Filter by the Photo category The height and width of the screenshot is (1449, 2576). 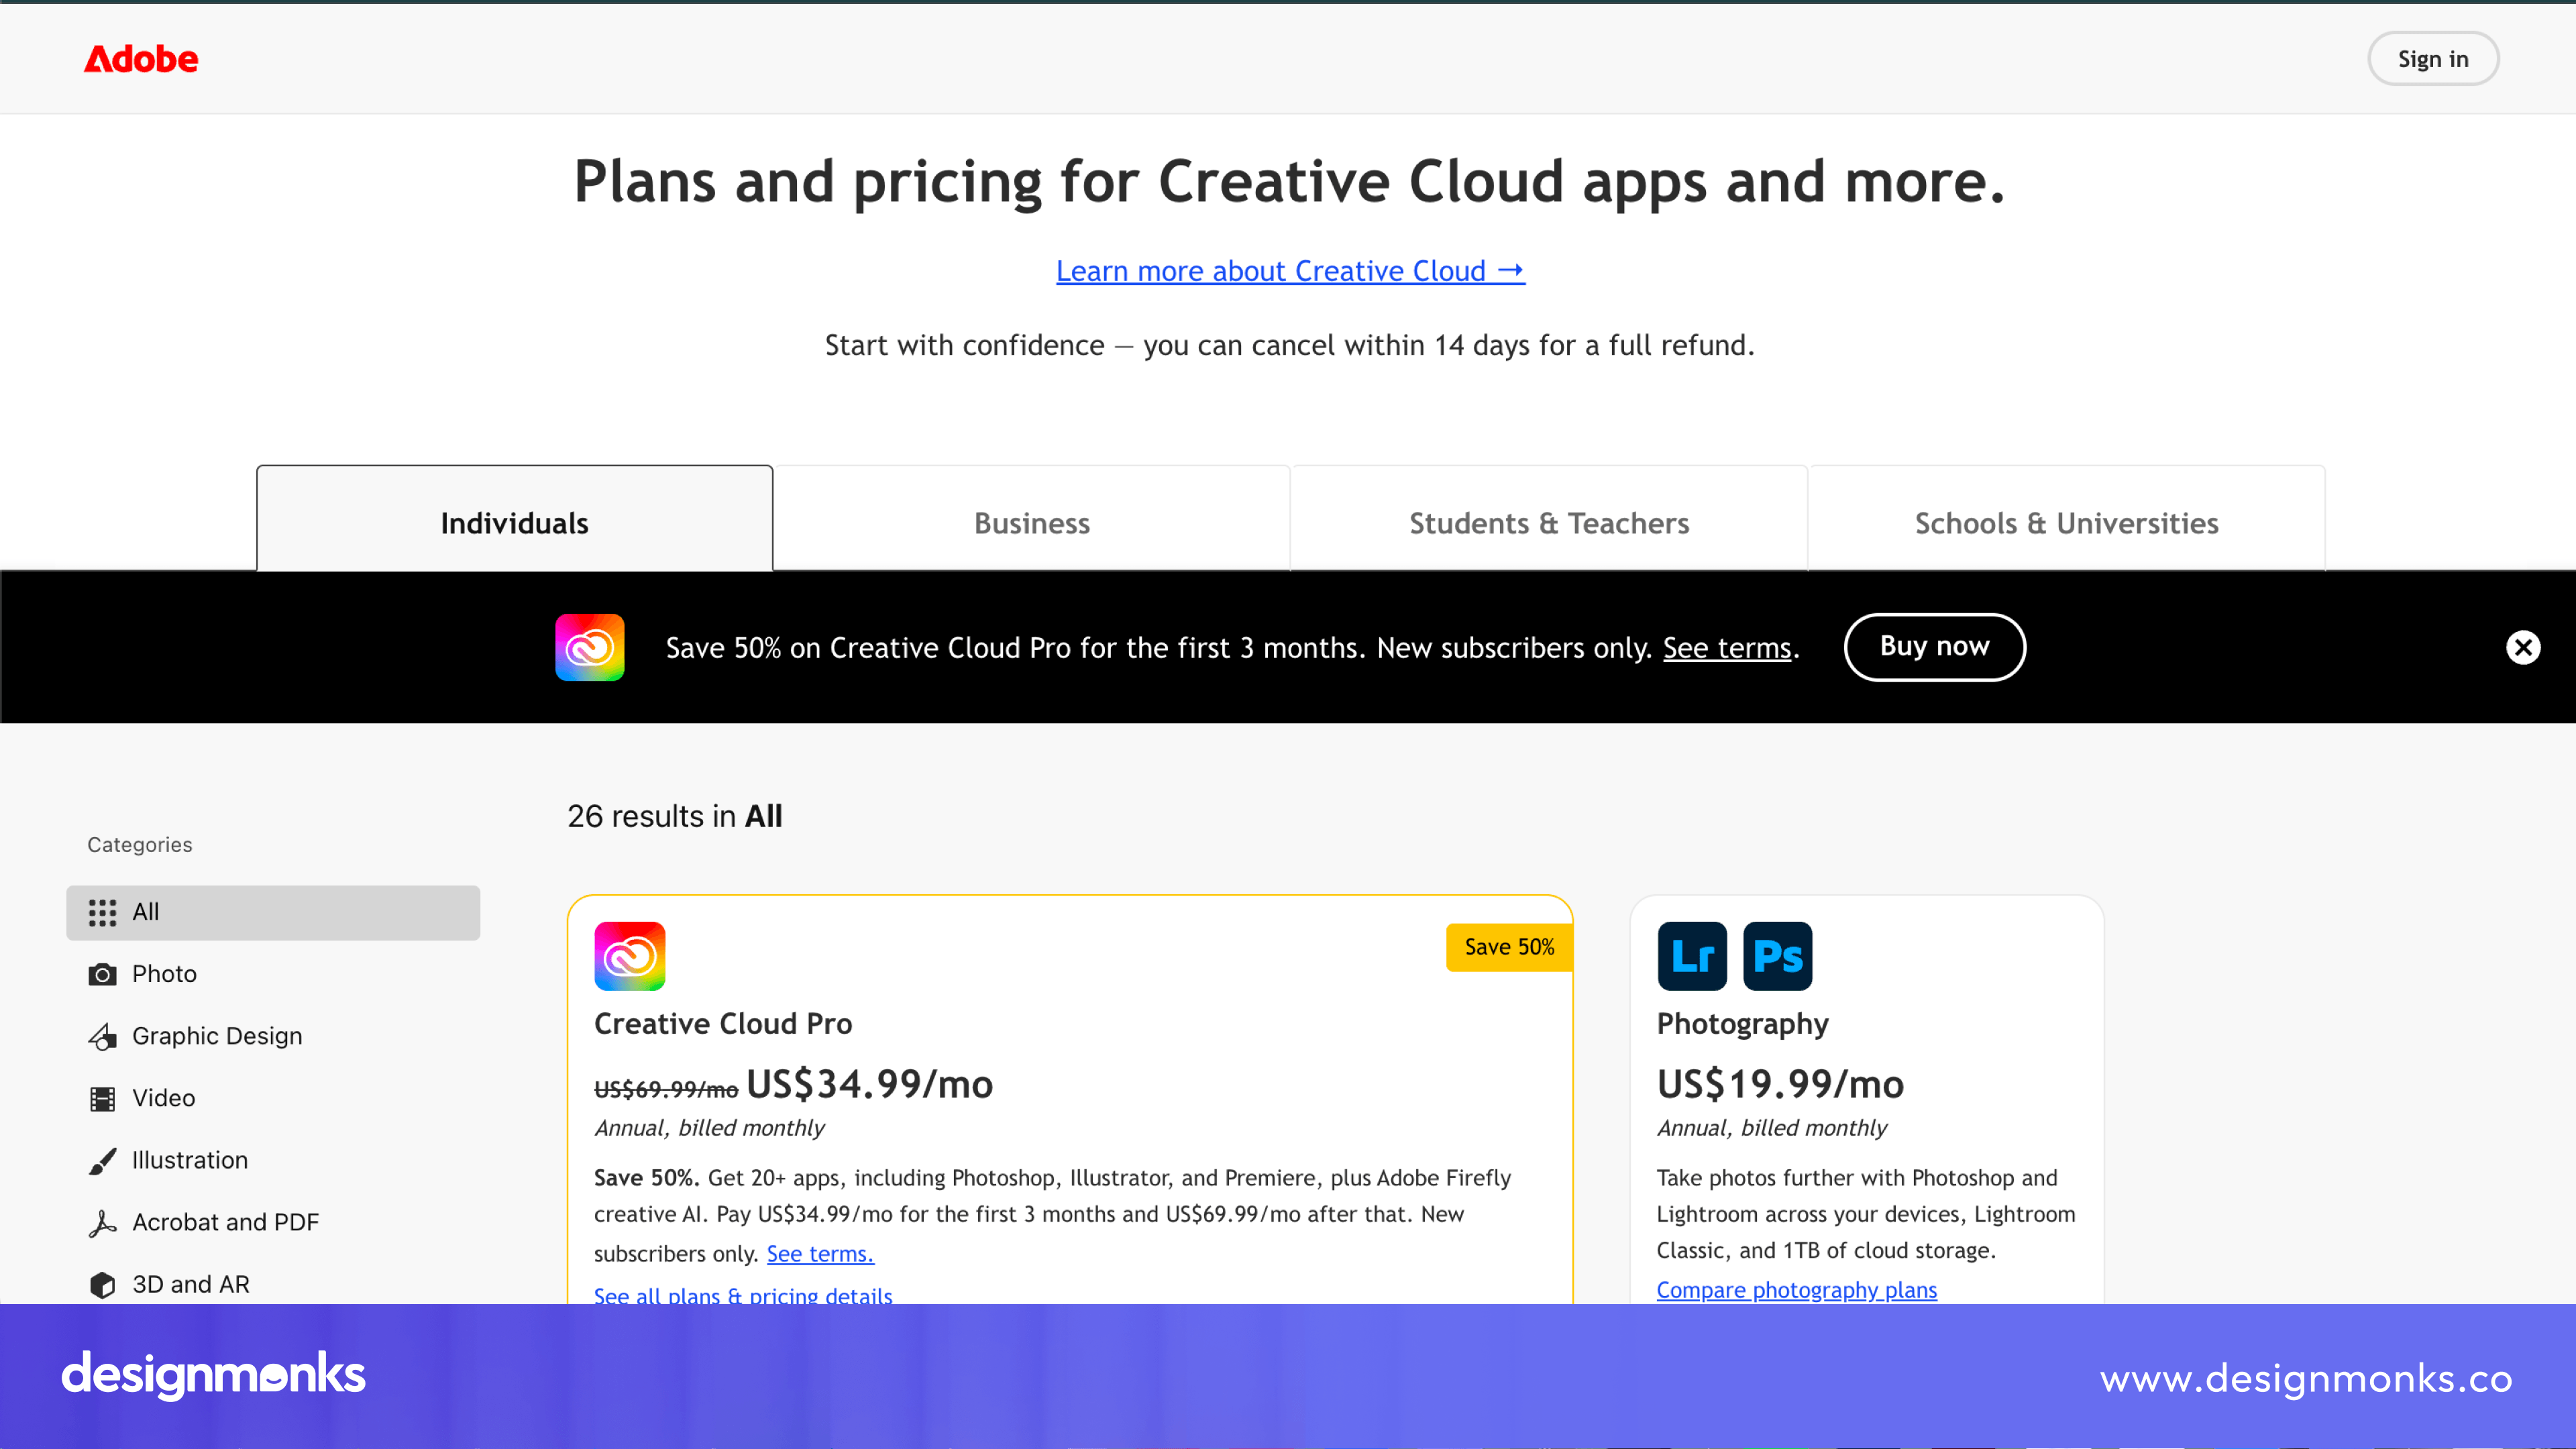click(273, 974)
